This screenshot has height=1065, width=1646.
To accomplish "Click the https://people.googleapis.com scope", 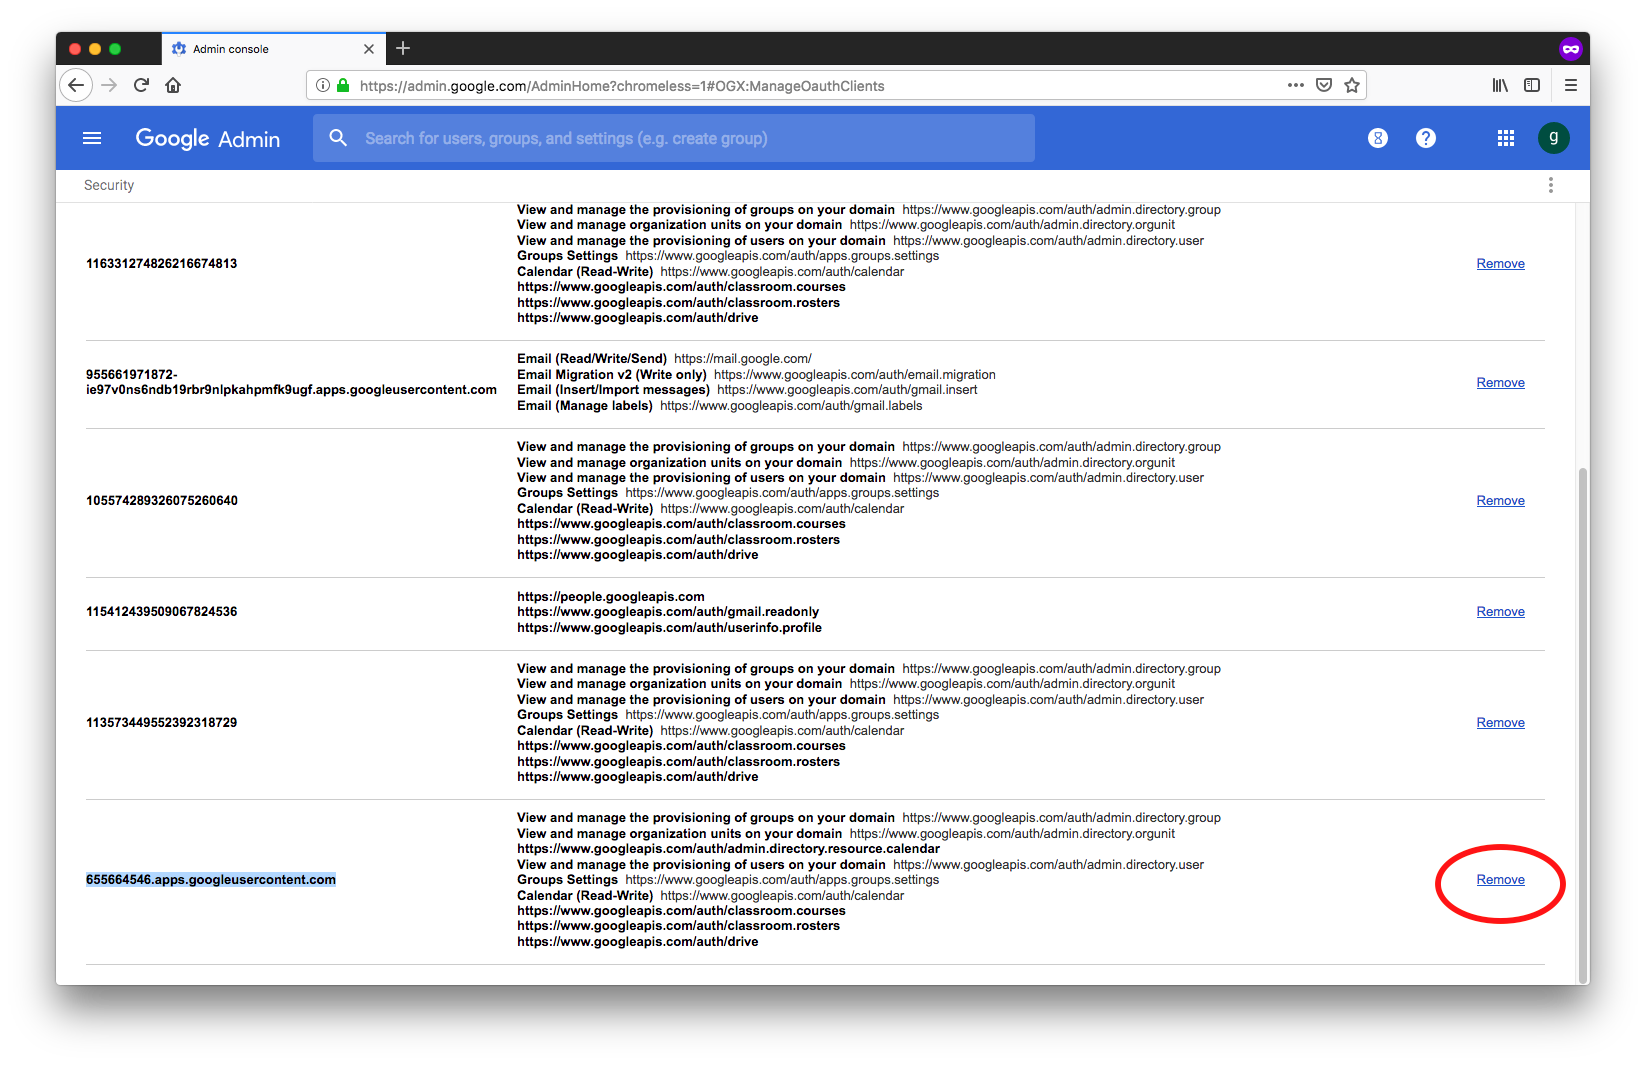I will point(611,597).
